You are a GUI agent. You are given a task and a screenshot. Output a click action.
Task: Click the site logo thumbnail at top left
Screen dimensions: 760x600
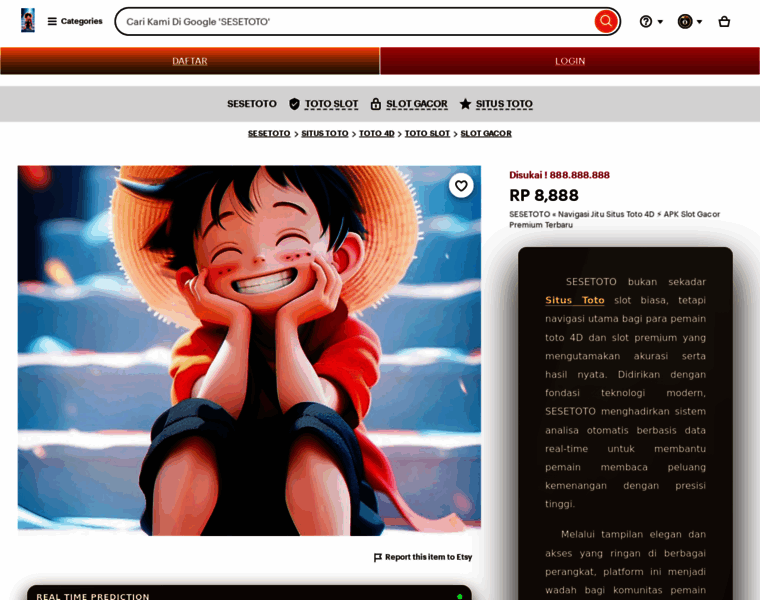coord(28,20)
